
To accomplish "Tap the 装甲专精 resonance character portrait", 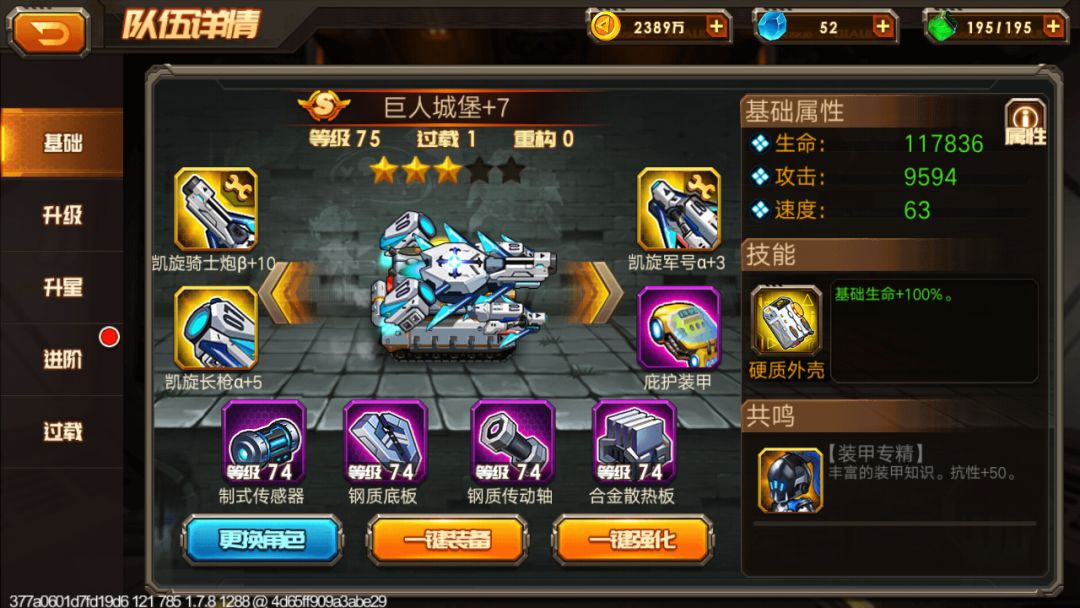I will pyautogui.click(x=790, y=480).
